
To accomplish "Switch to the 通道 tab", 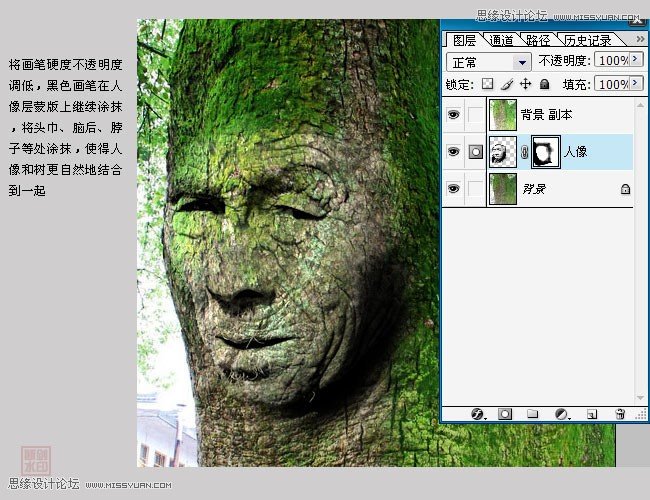I will tap(501, 41).
